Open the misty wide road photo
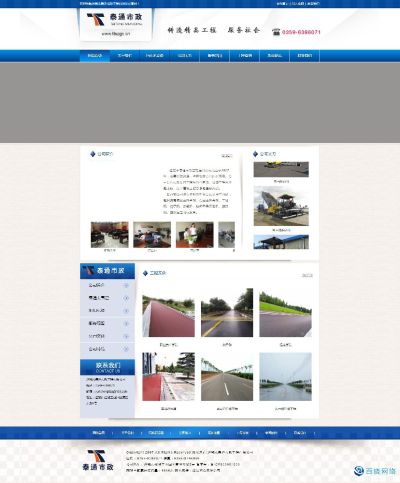 pos(286,377)
